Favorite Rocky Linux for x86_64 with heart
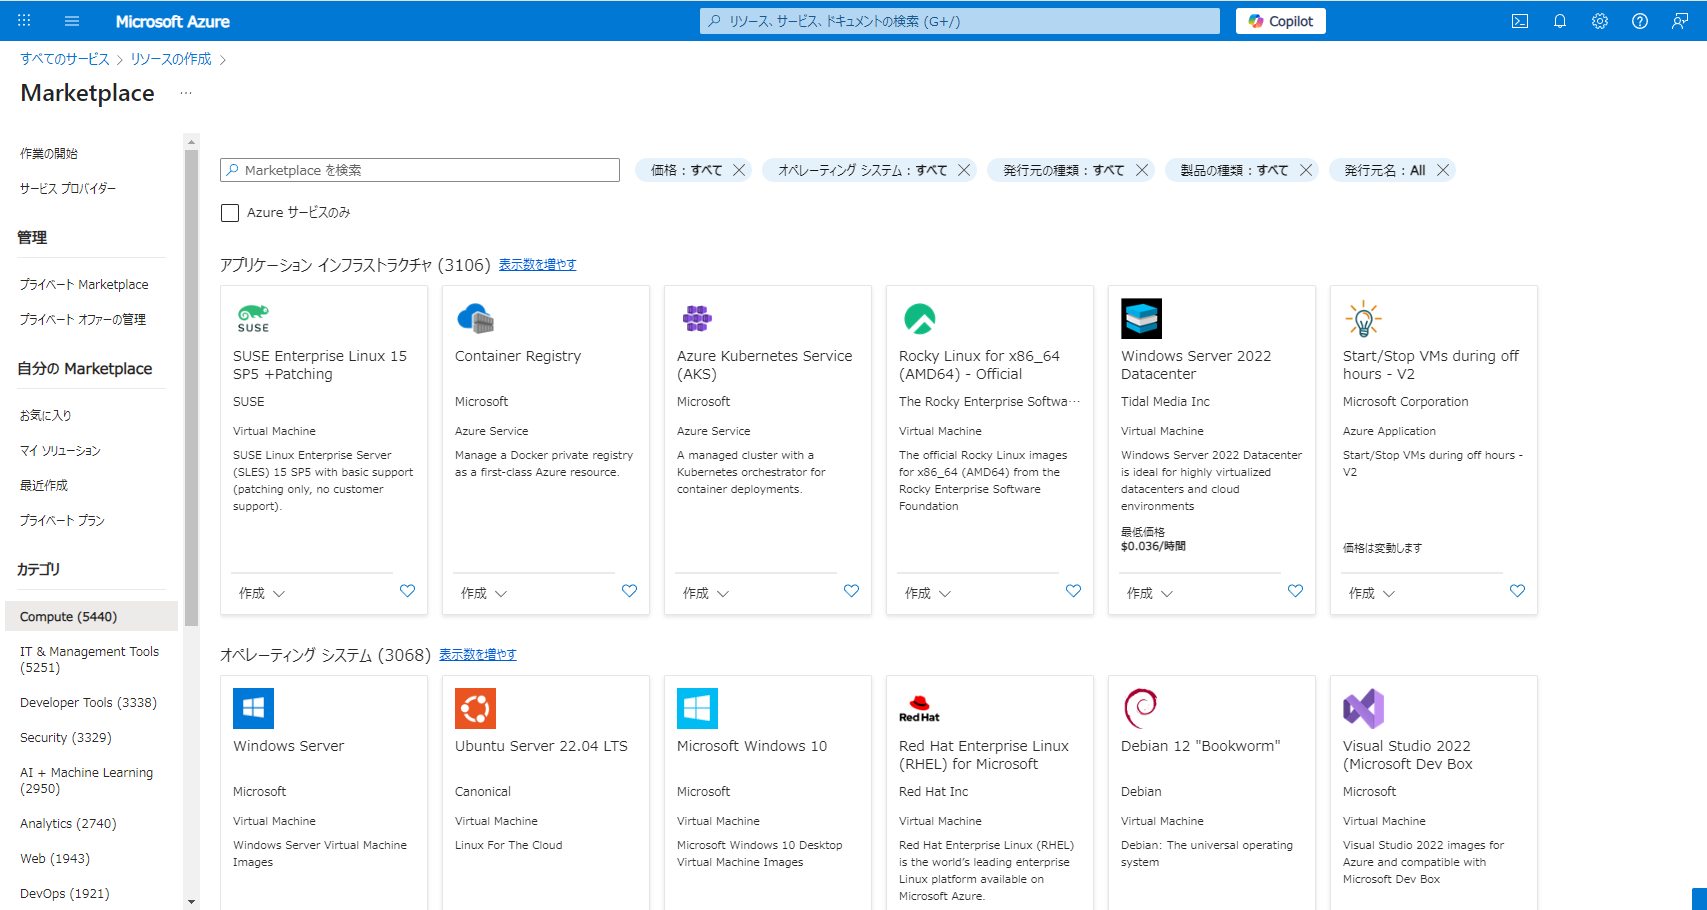The image size is (1707, 910). [x=1073, y=591]
